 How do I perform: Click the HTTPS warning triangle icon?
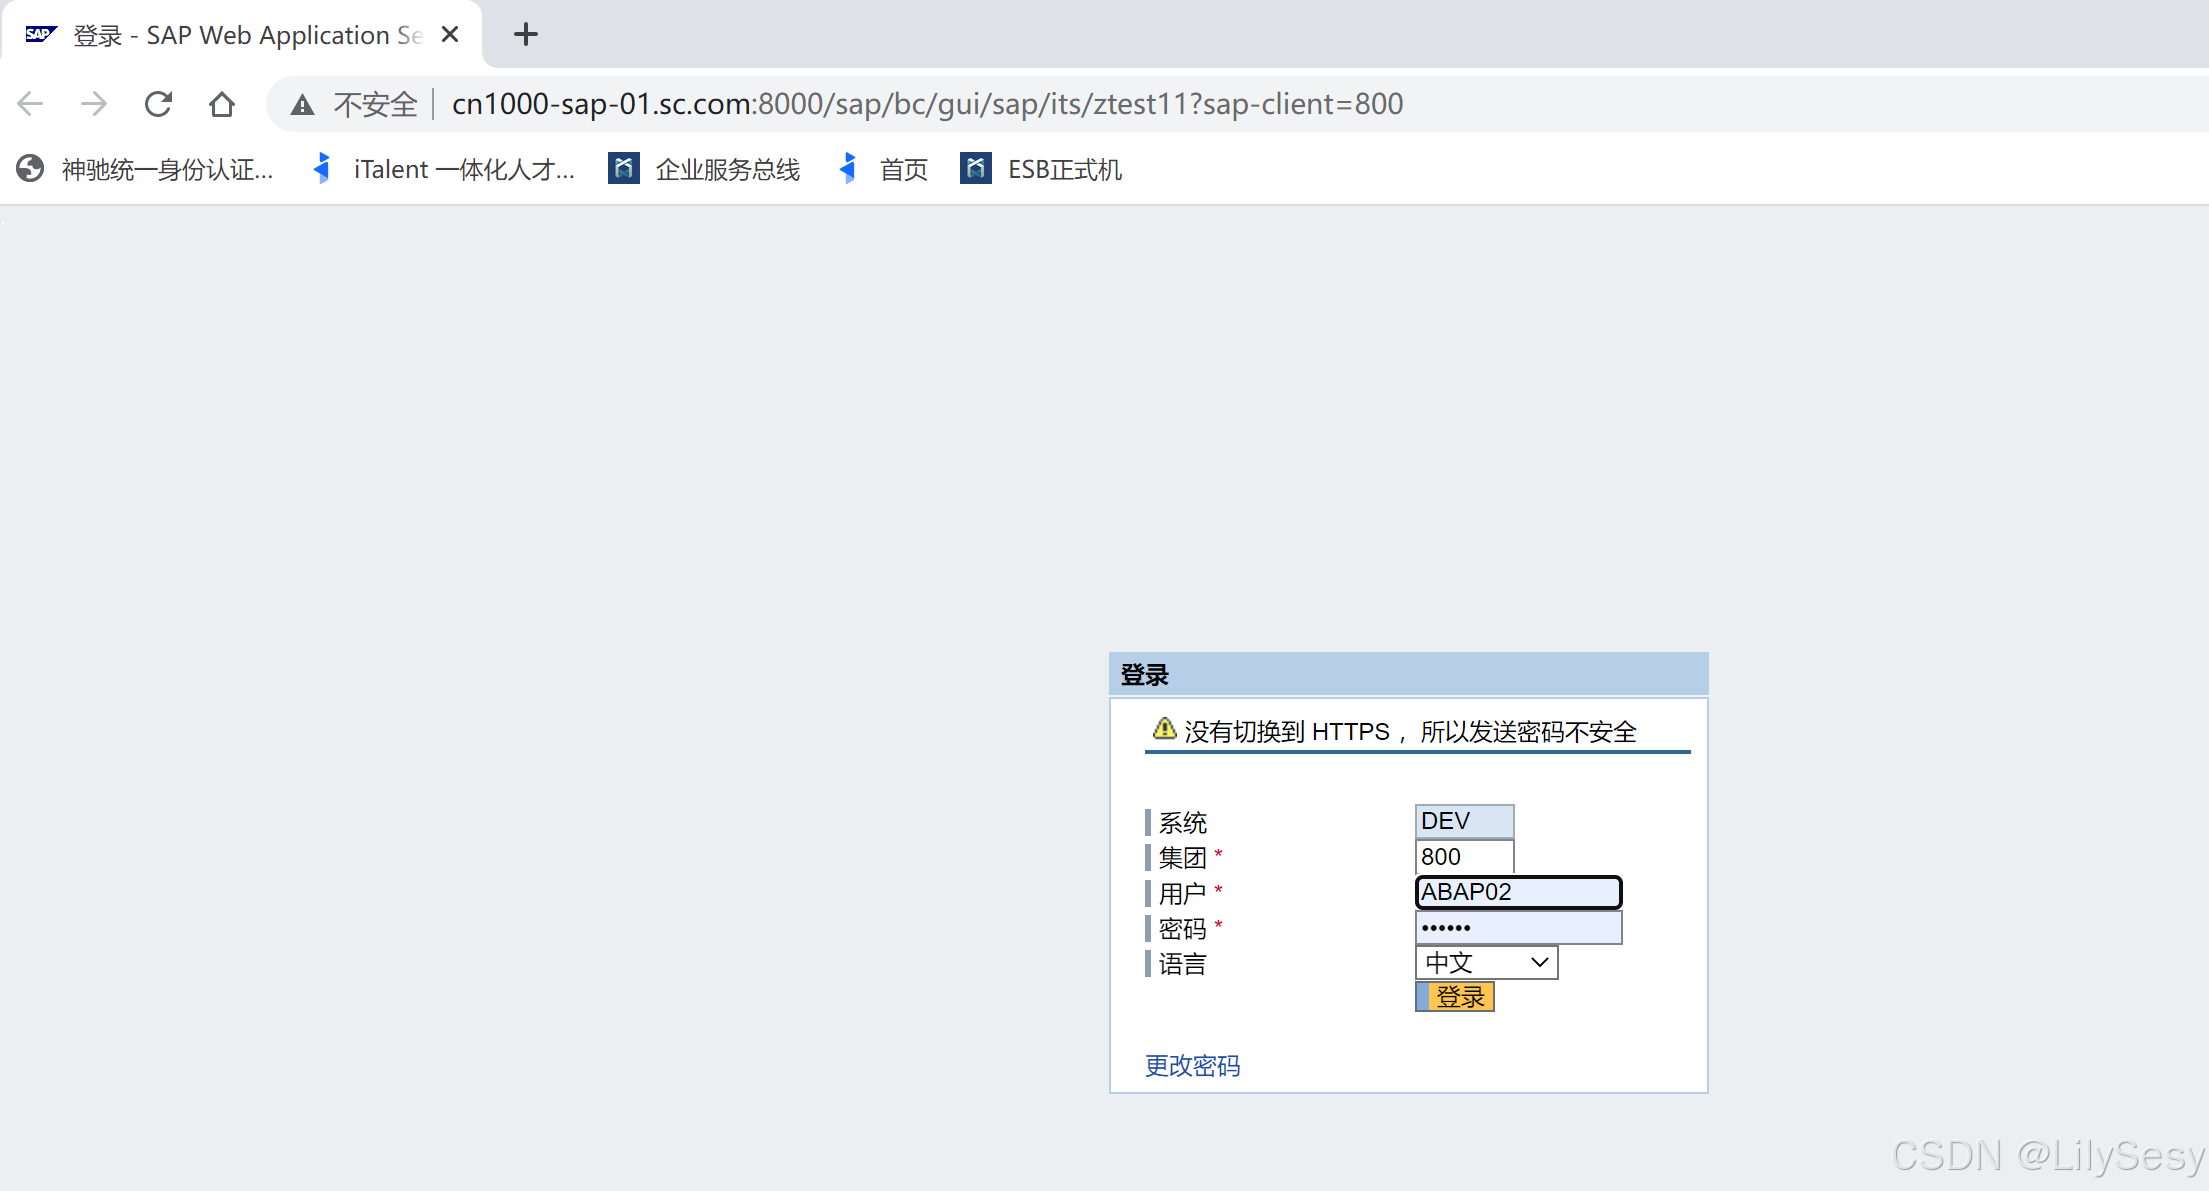[1163, 730]
